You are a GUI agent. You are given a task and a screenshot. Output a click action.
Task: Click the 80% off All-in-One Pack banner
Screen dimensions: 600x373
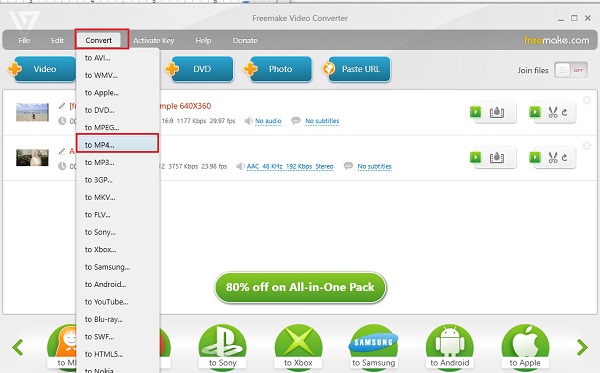(300, 287)
